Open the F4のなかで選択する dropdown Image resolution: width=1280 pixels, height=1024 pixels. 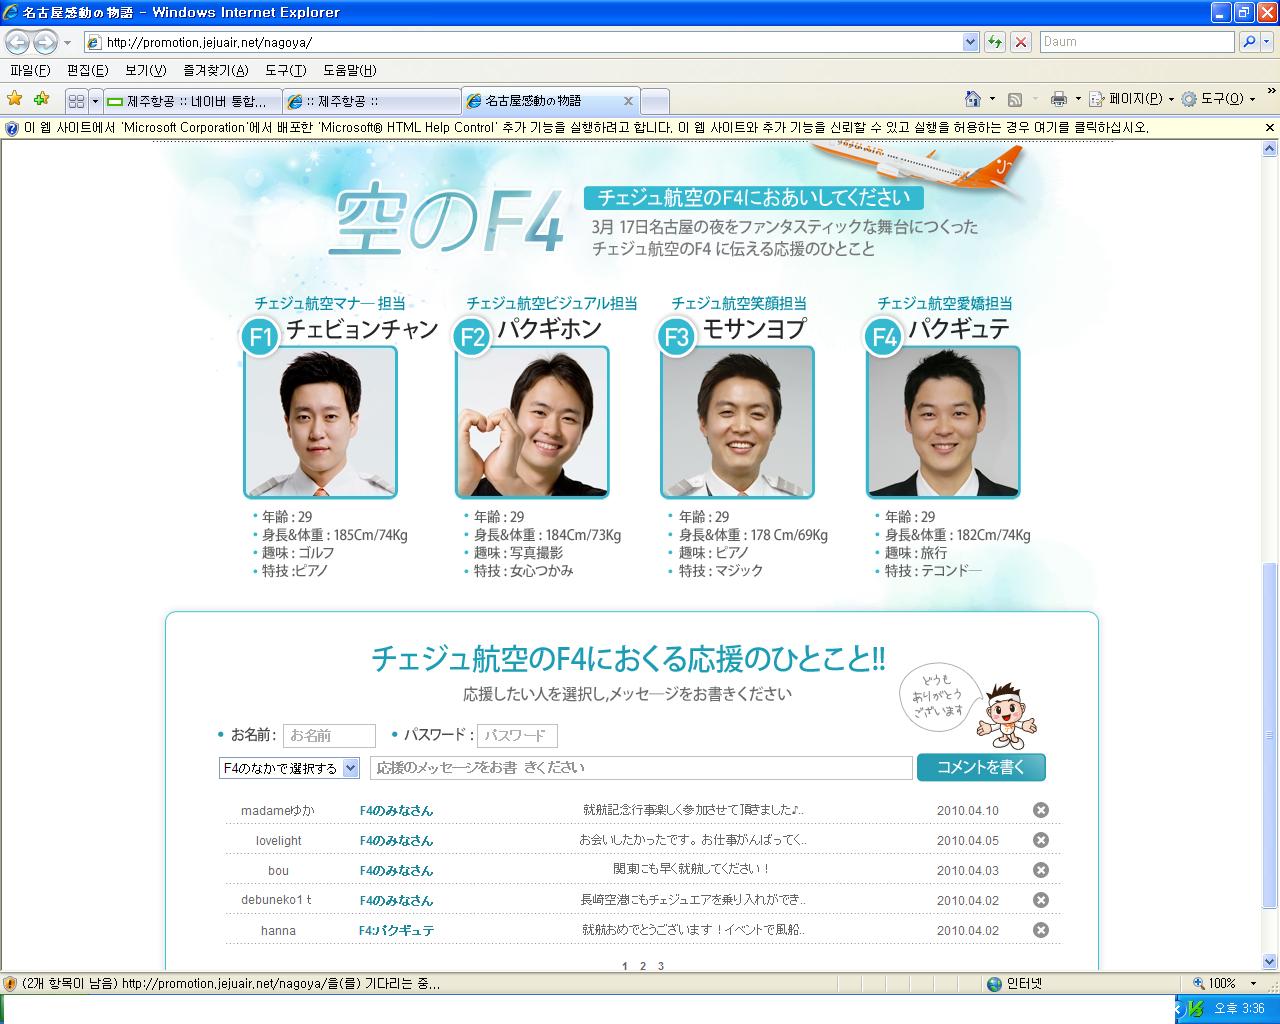289,768
